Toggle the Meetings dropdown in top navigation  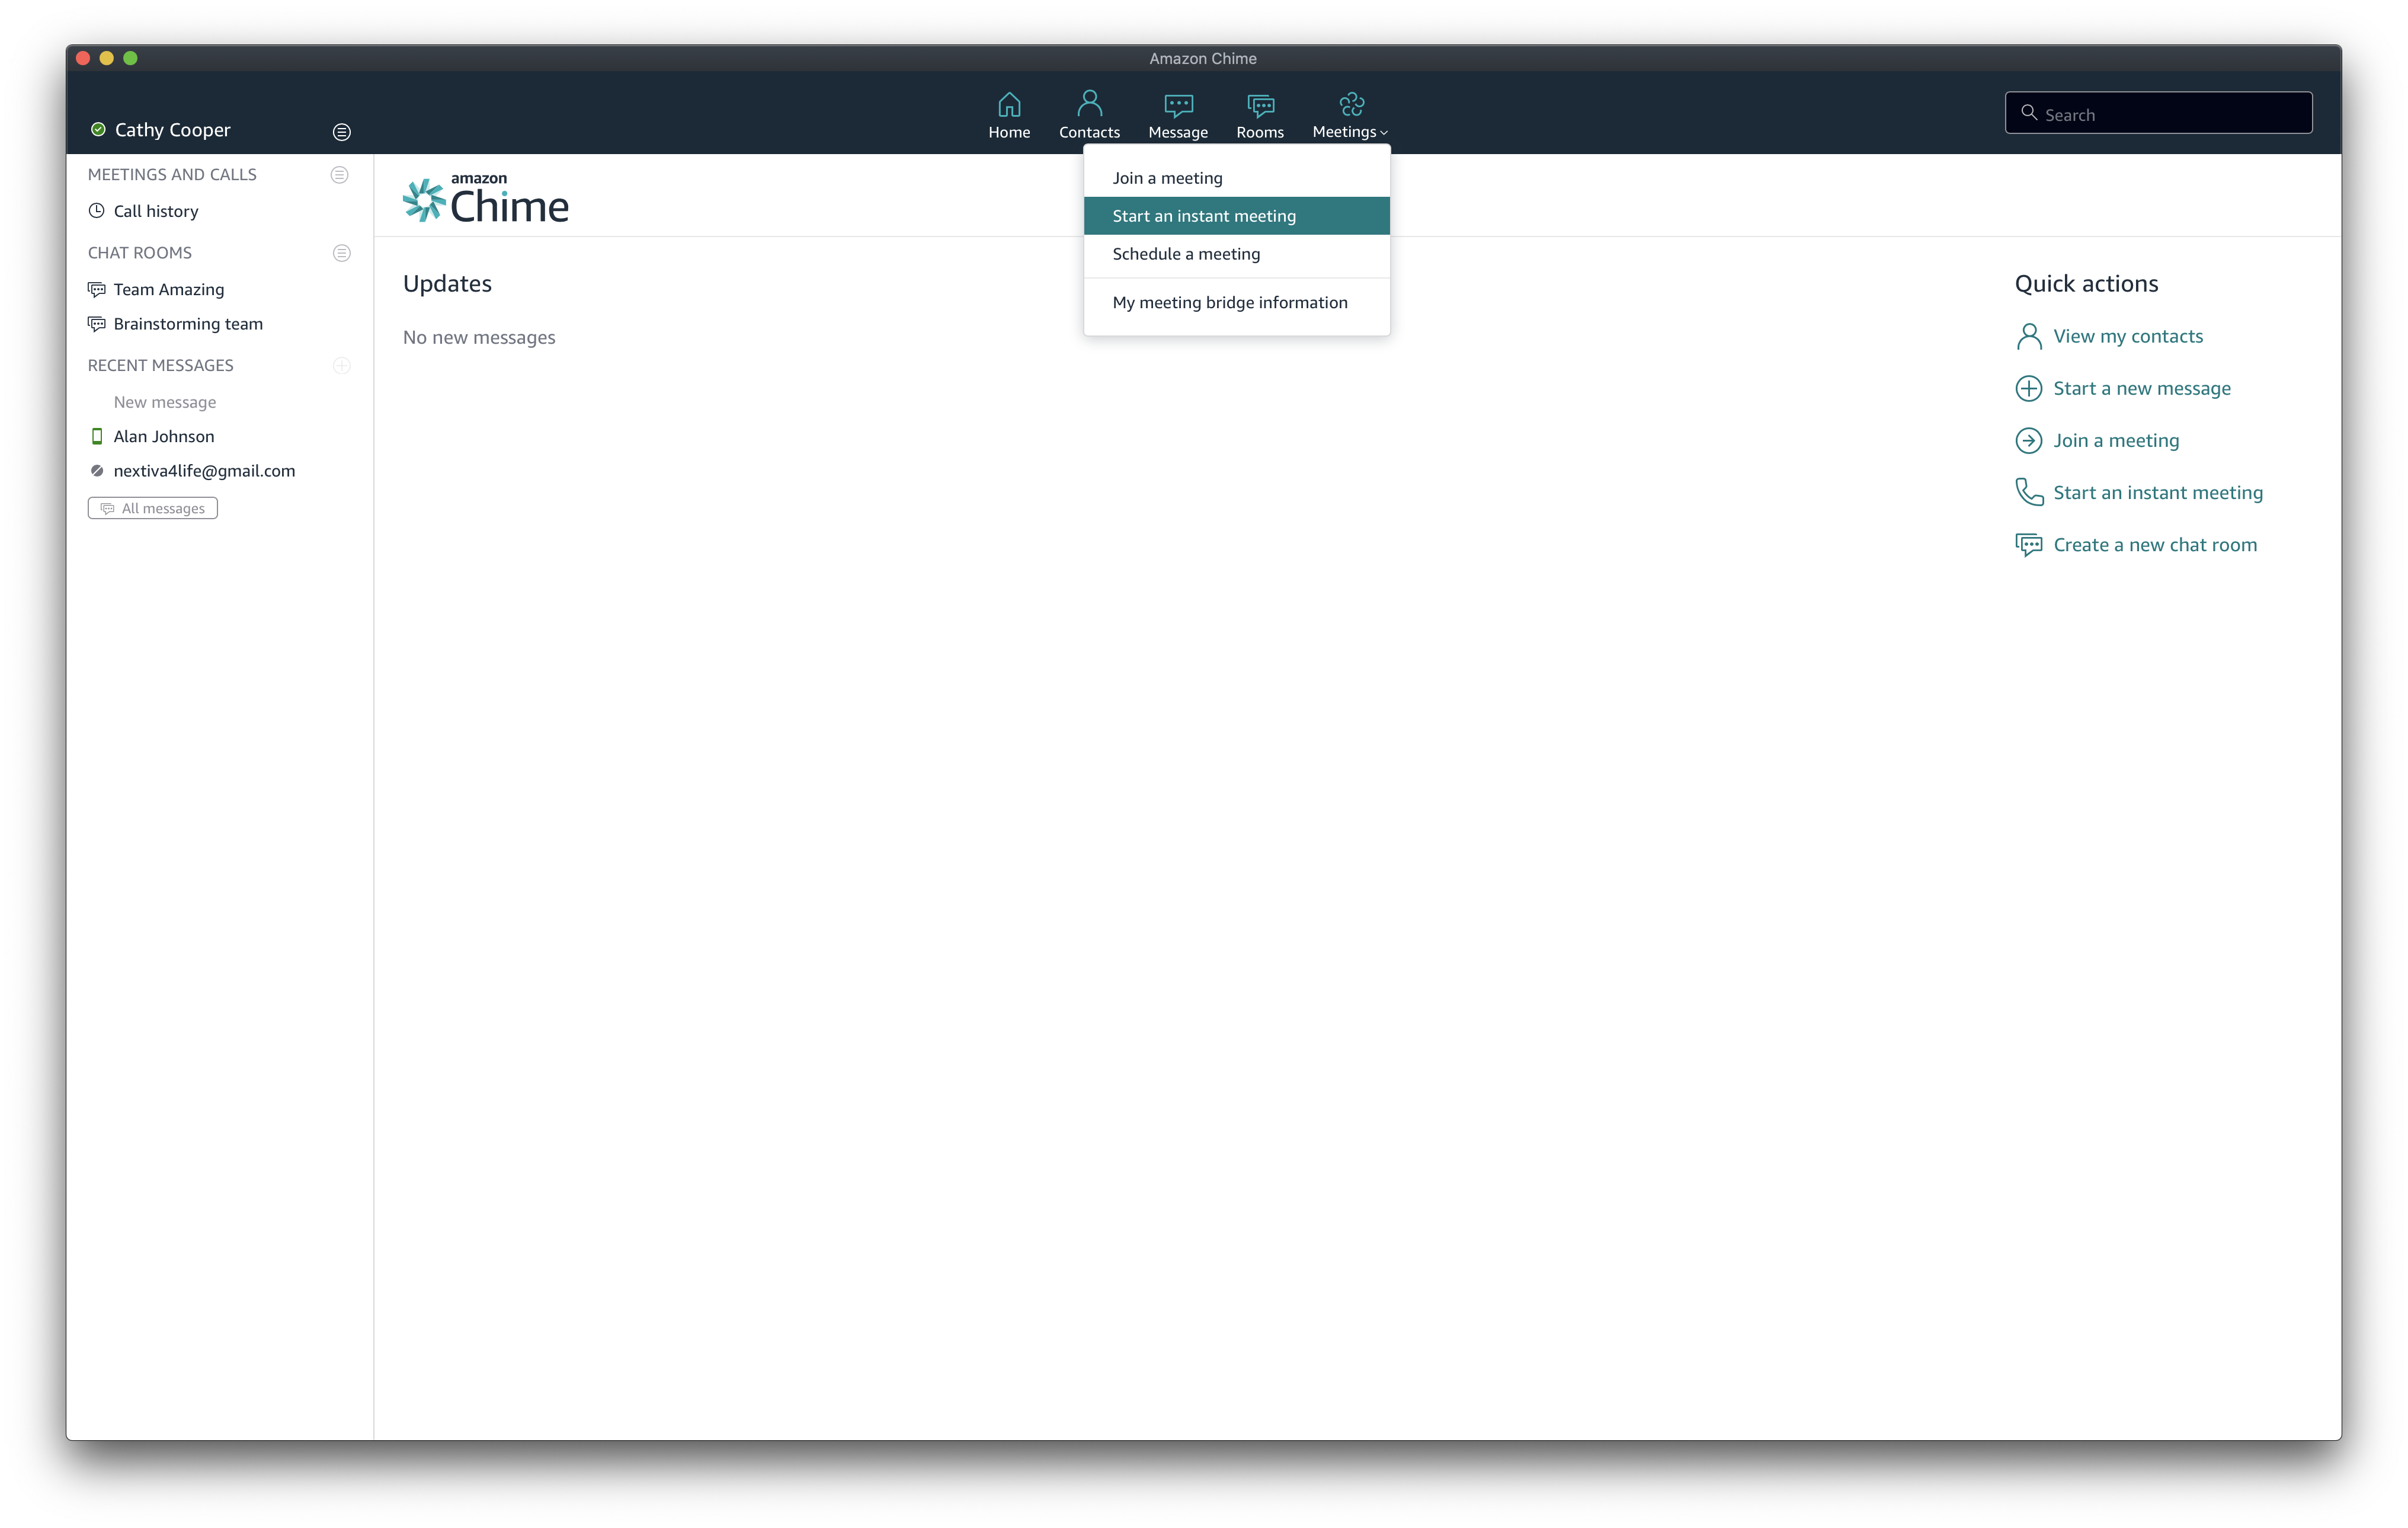click(1350, 116)
